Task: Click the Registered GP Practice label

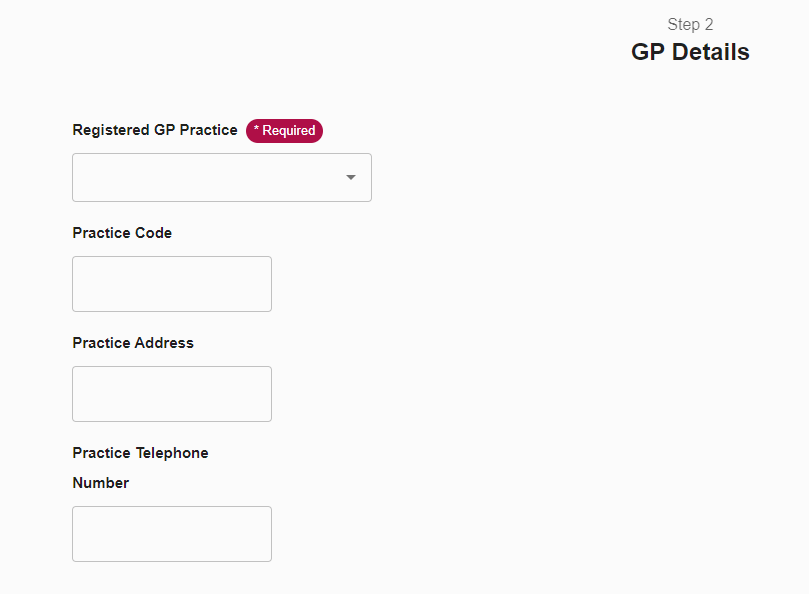Action: (155, 130)
